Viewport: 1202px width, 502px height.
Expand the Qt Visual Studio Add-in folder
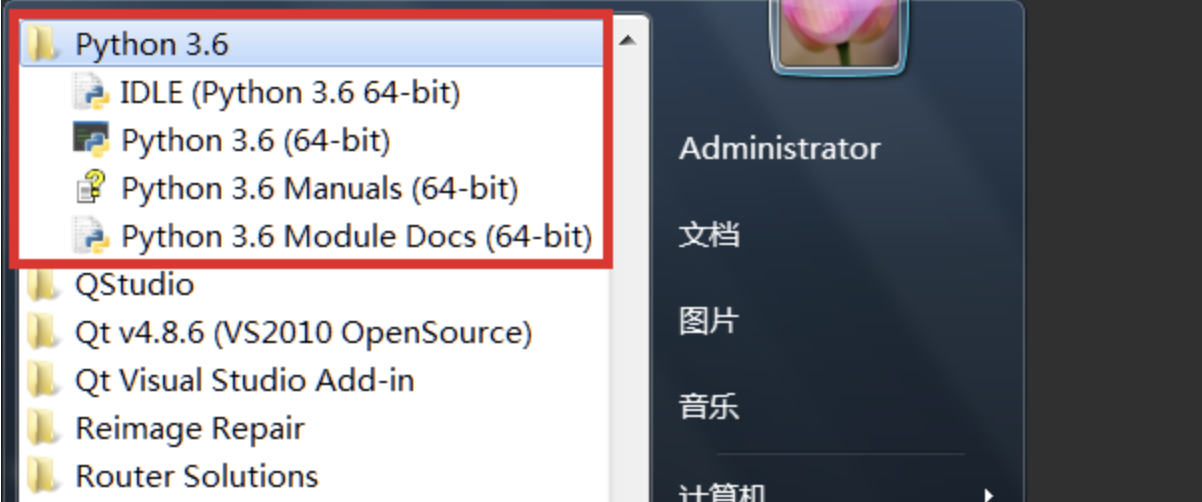(x=244, y=380)
